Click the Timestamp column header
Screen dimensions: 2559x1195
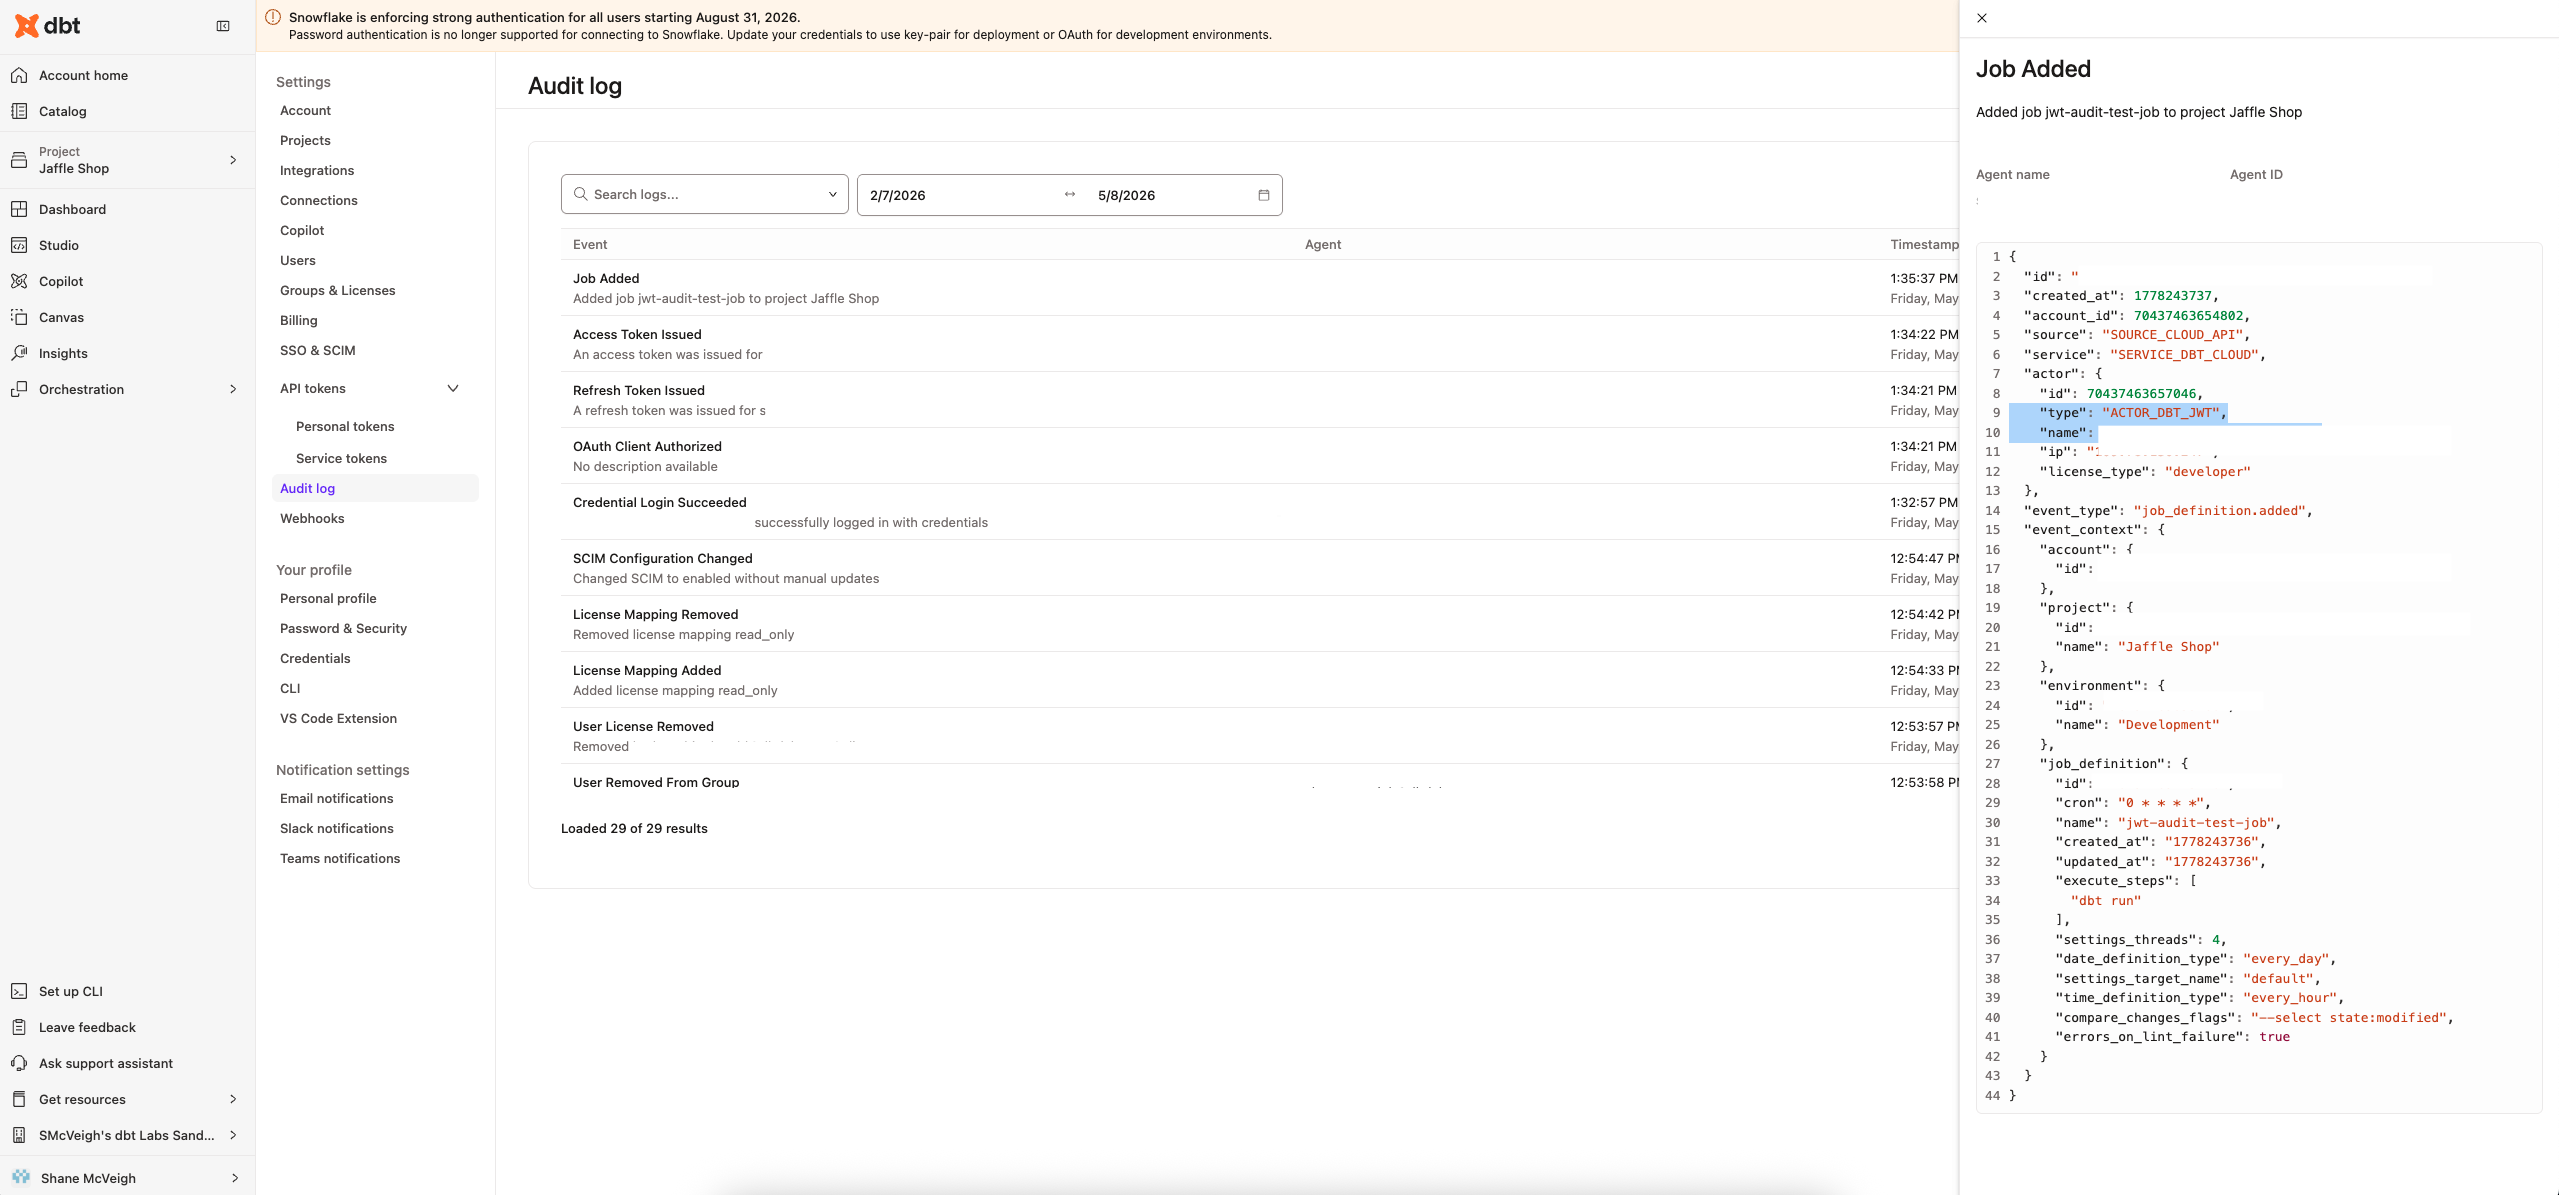pos(1923,244)
